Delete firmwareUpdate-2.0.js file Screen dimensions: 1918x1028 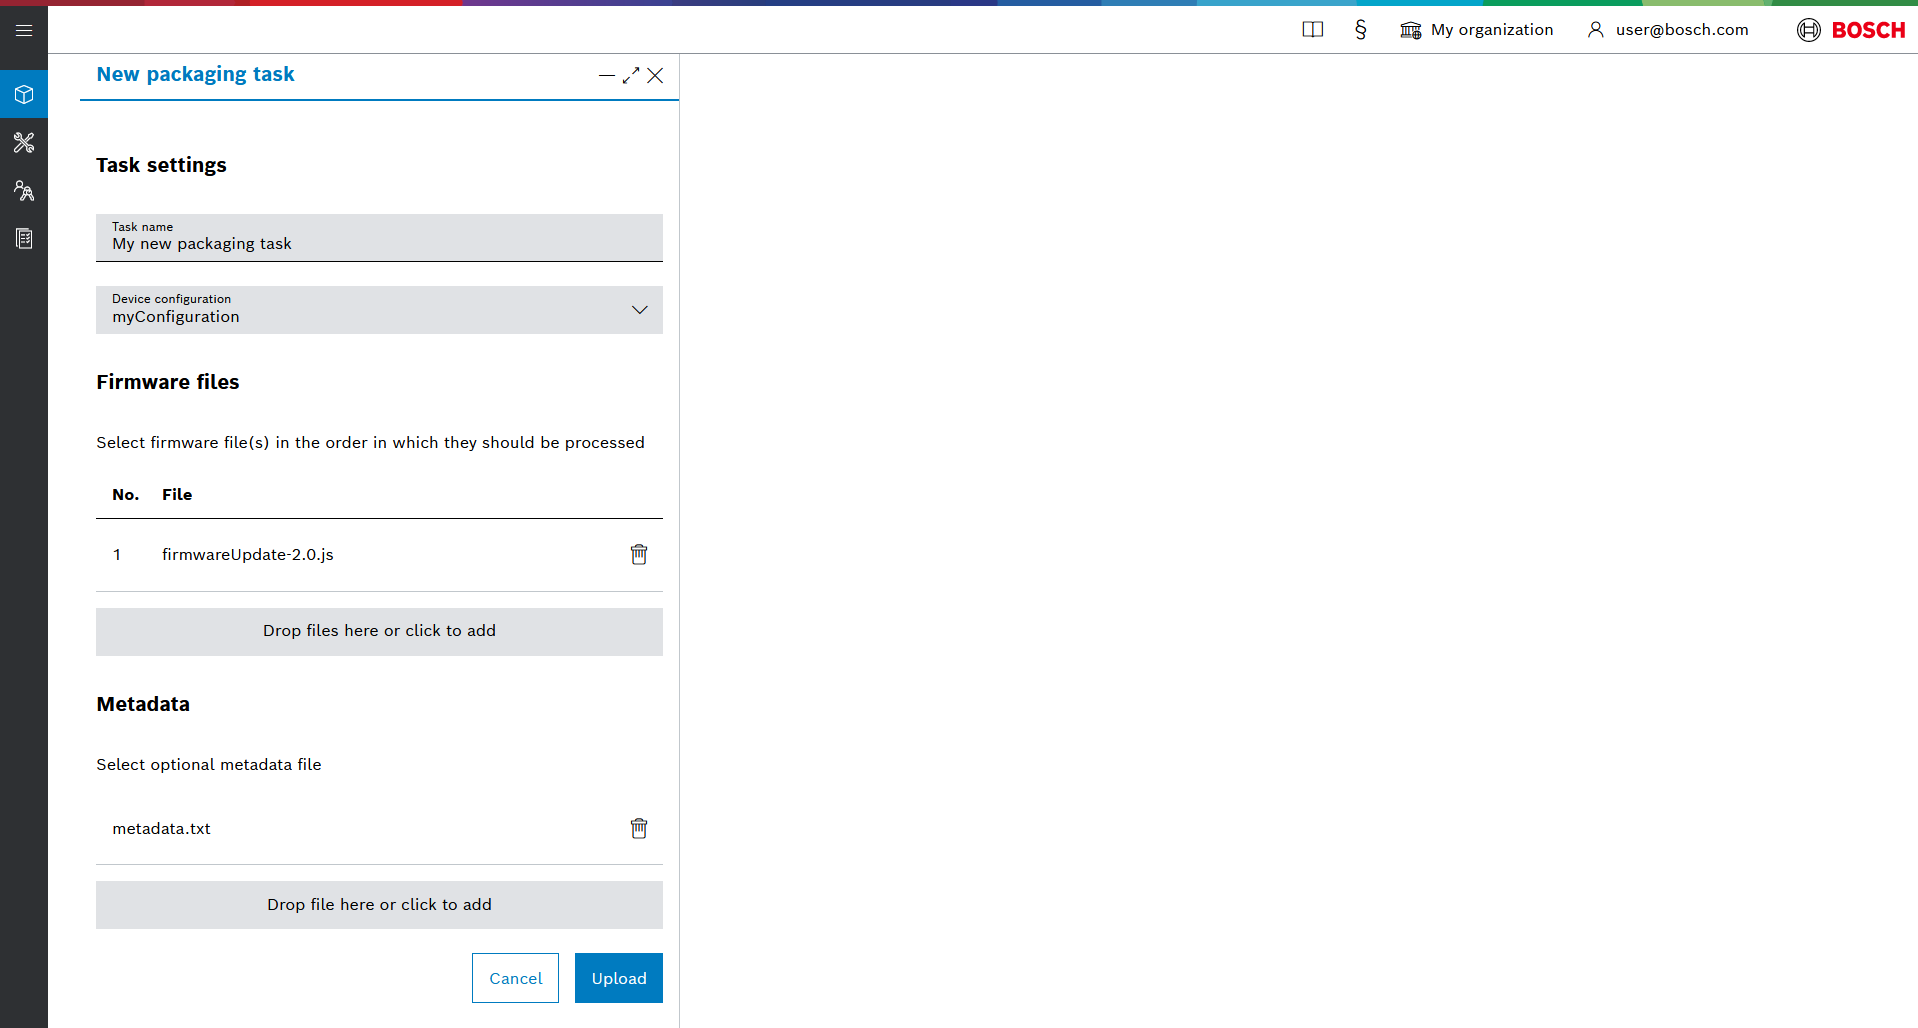639,554
